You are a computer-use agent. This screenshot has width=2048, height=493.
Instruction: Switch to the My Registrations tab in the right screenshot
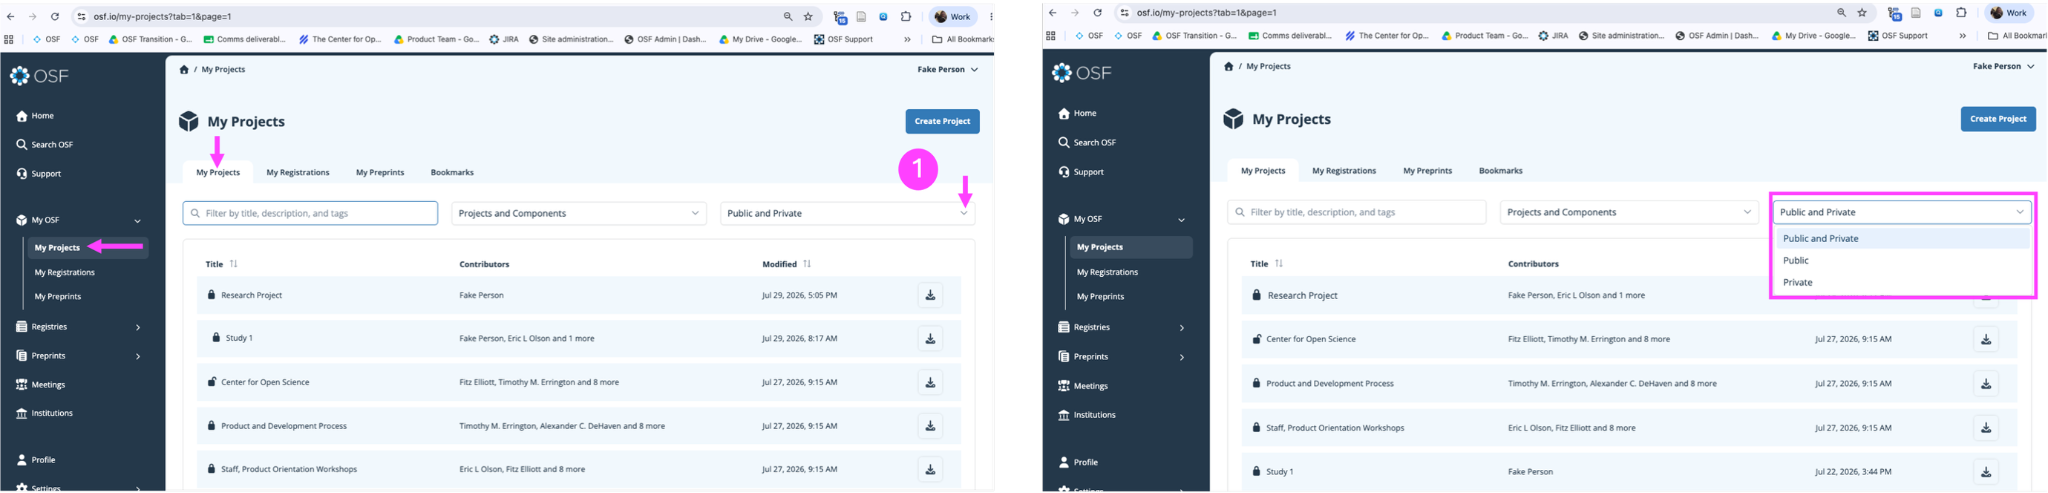click(1344, 171)
